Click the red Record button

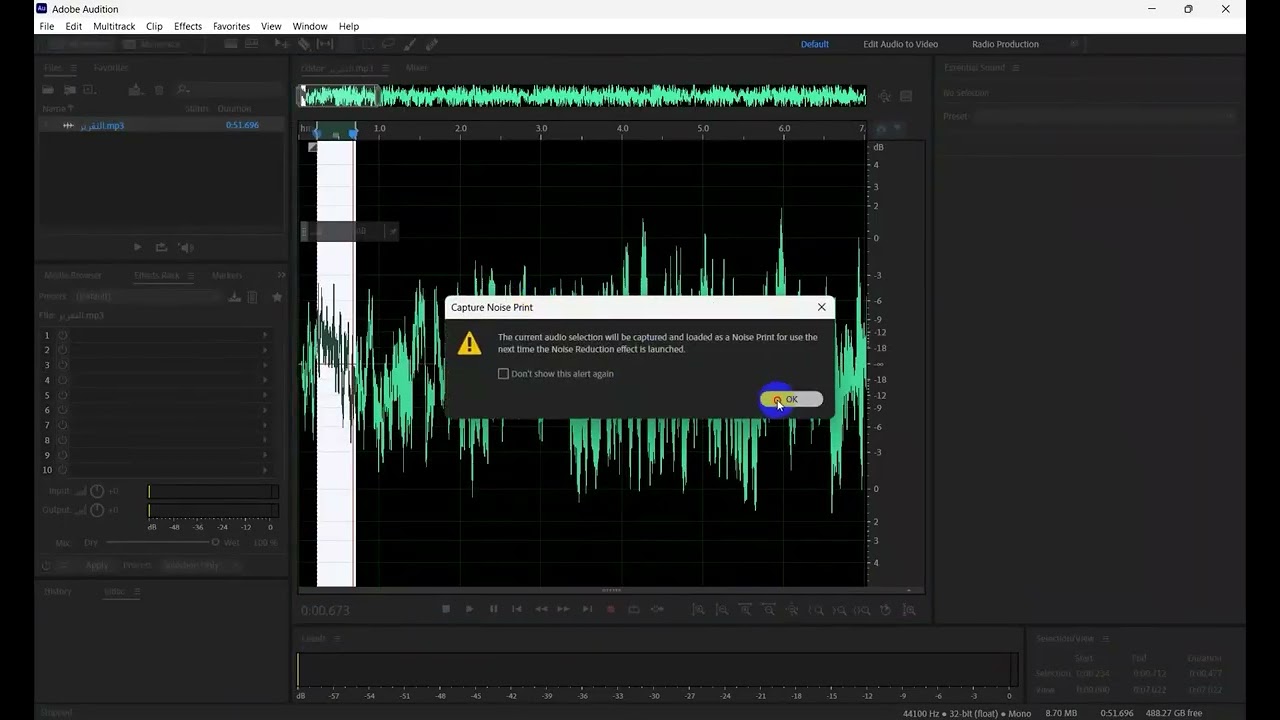610,609
